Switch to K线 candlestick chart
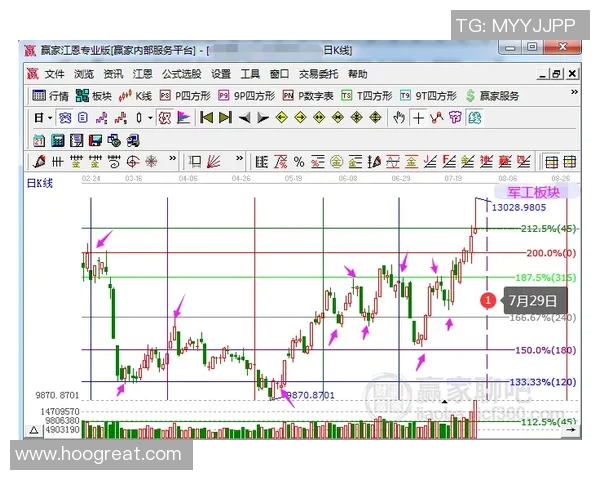This screenshot has height=480, width=600. point(136,96)
